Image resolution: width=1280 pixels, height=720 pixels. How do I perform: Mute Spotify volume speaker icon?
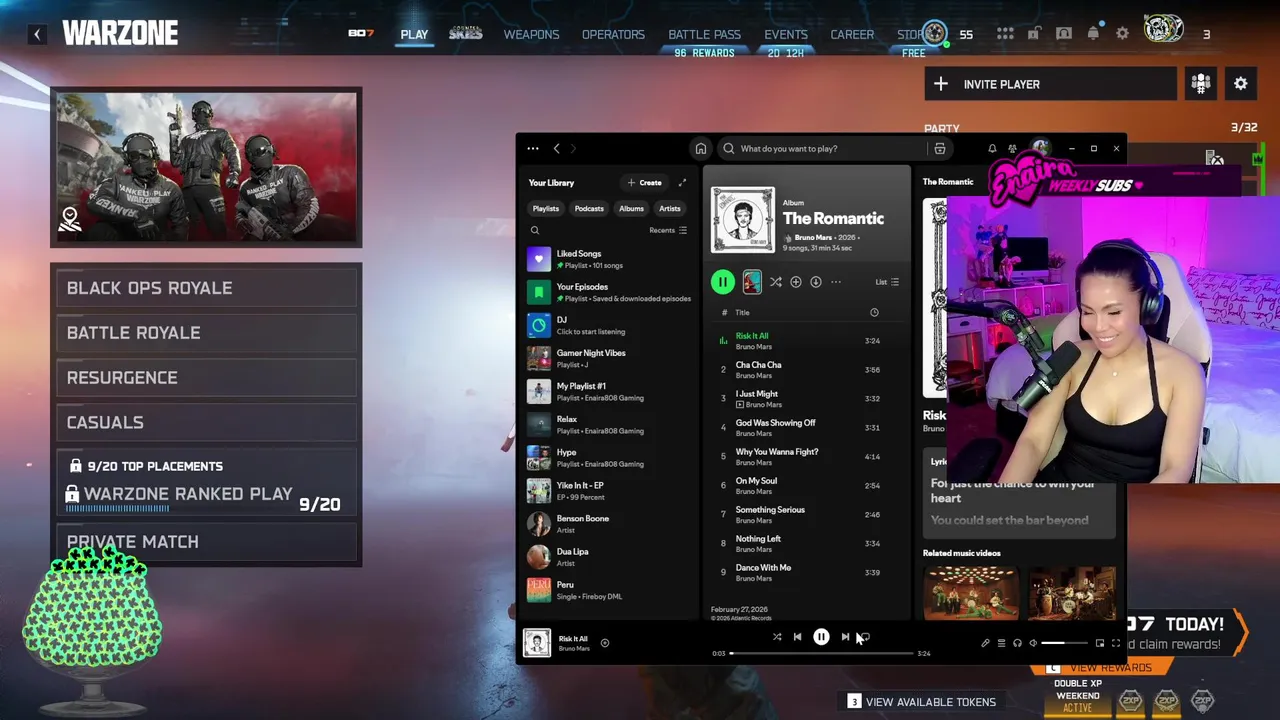pos(1033,643)
